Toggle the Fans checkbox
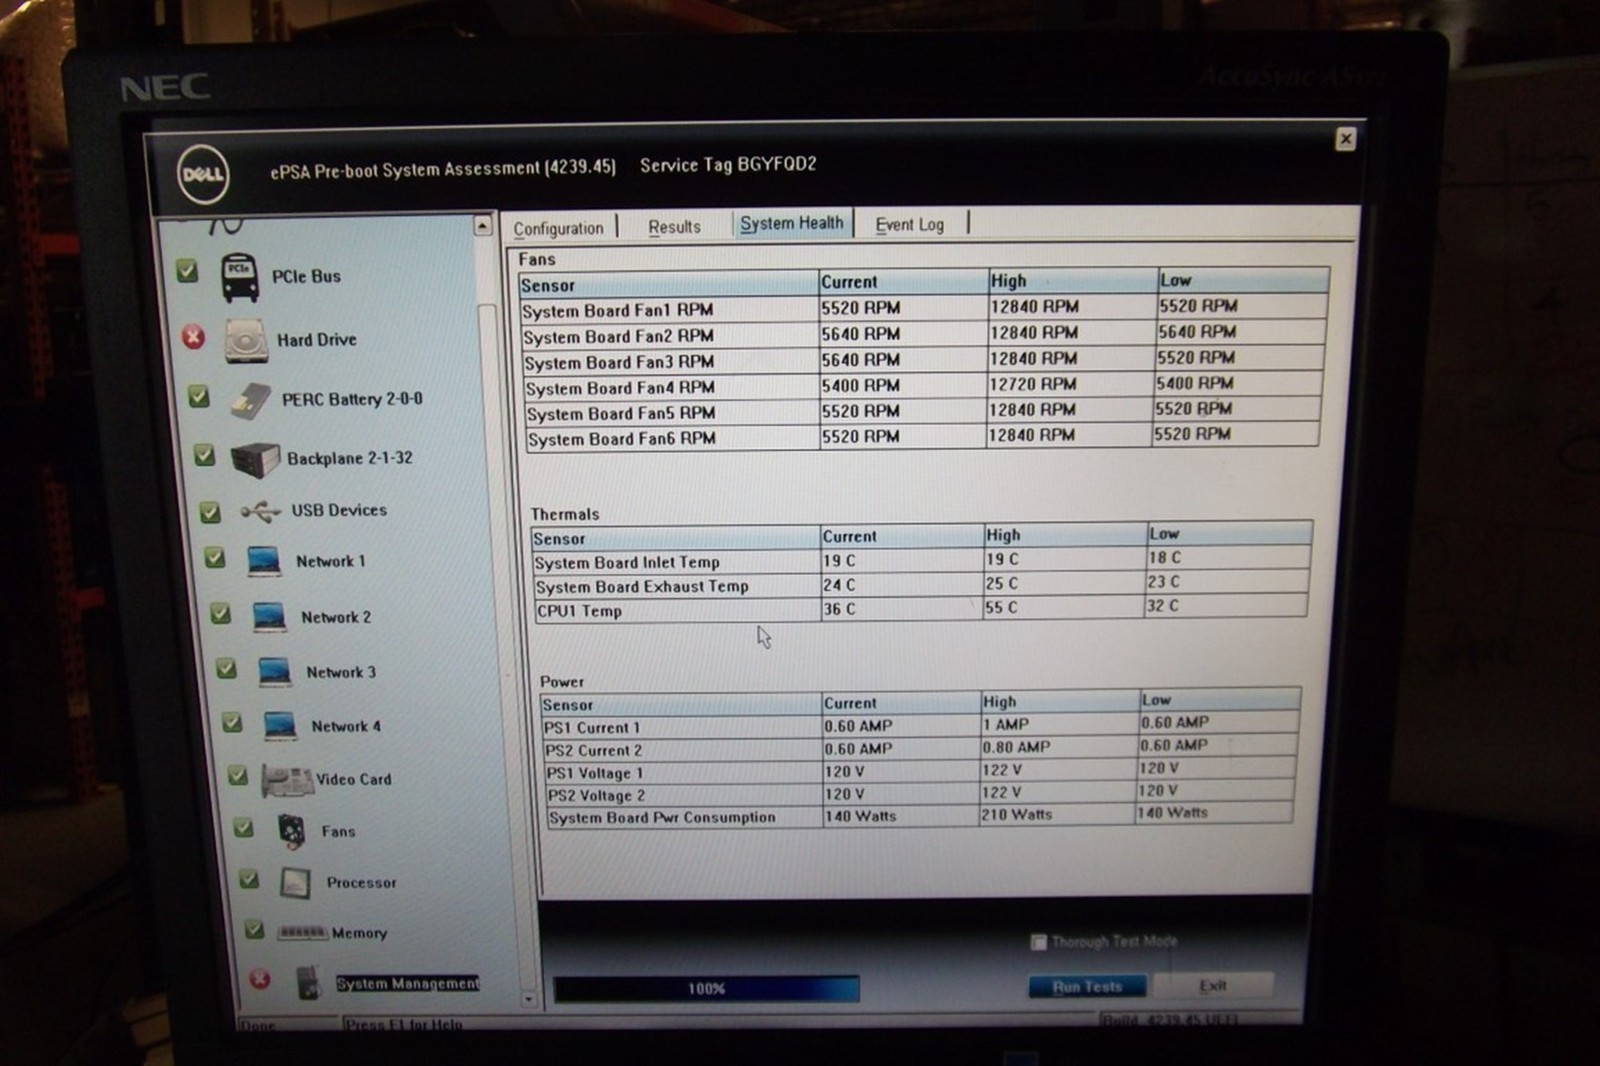Screen dimensions: 1600x1066 pyautogui.click(x=243, y=827)
